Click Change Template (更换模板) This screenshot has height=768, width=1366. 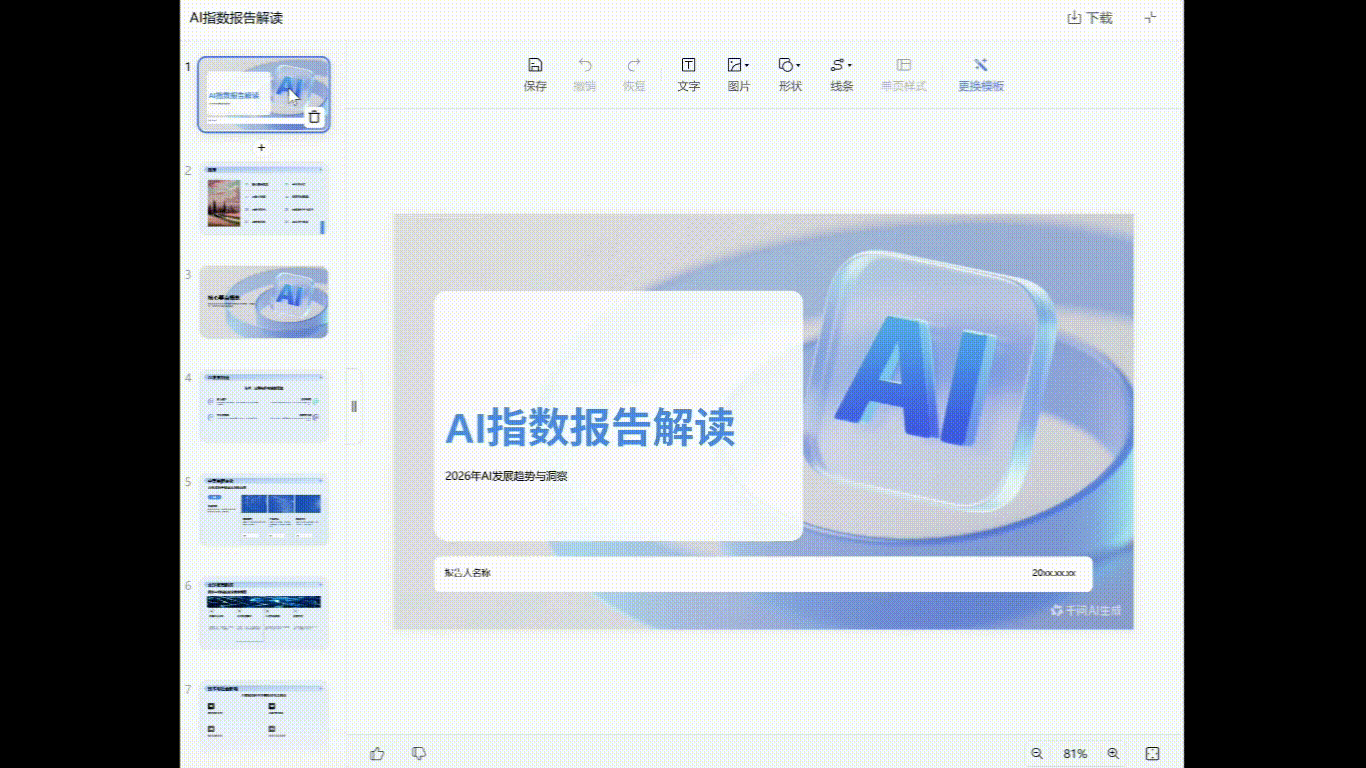pos(980,66)
